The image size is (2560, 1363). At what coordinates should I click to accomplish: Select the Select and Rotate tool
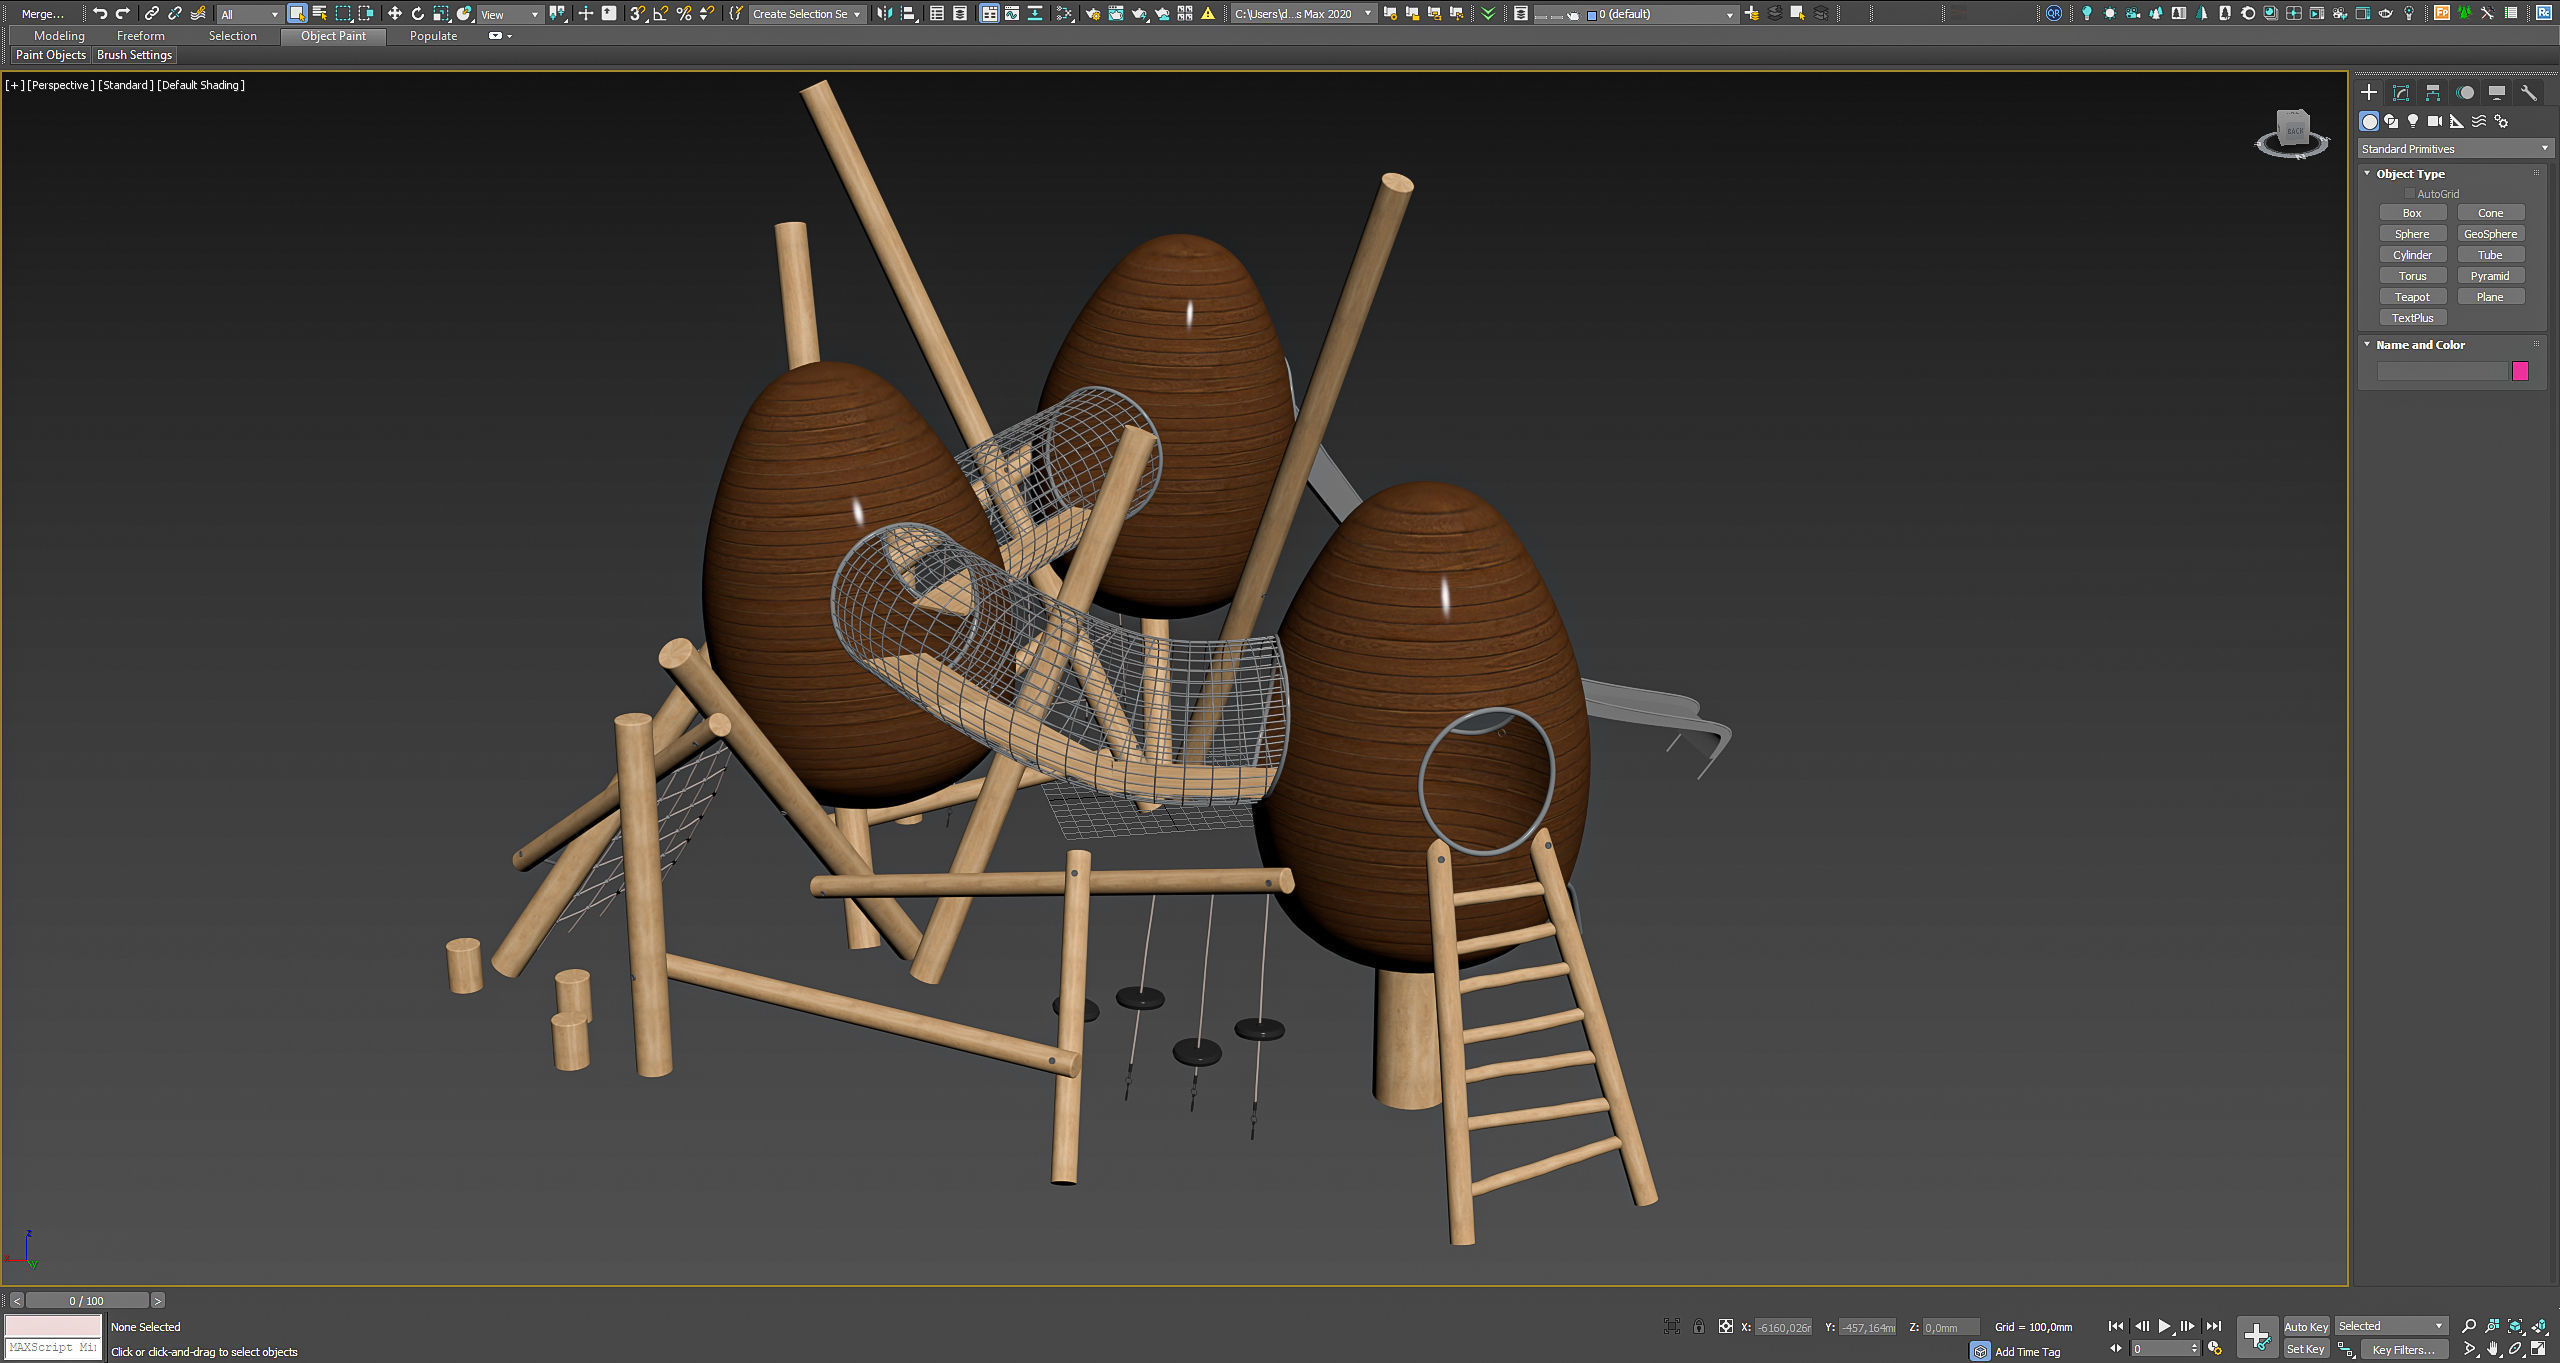click(x=418, y=13)
